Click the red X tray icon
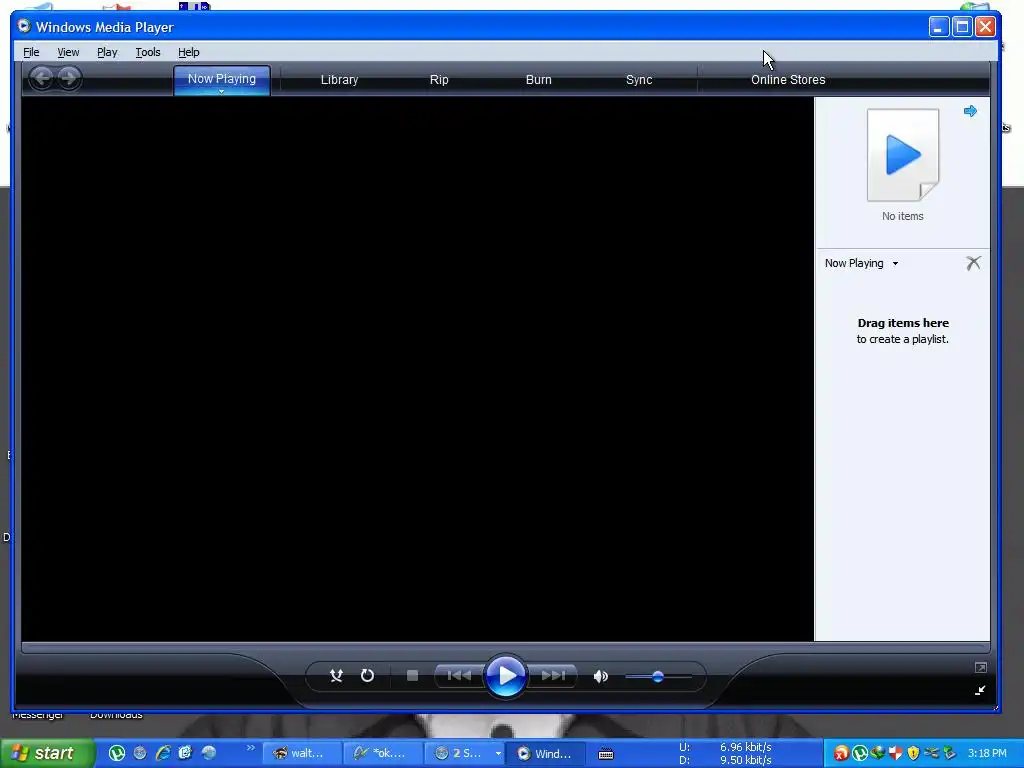The width and height of the screenshot is (1024, 768). 841,754
